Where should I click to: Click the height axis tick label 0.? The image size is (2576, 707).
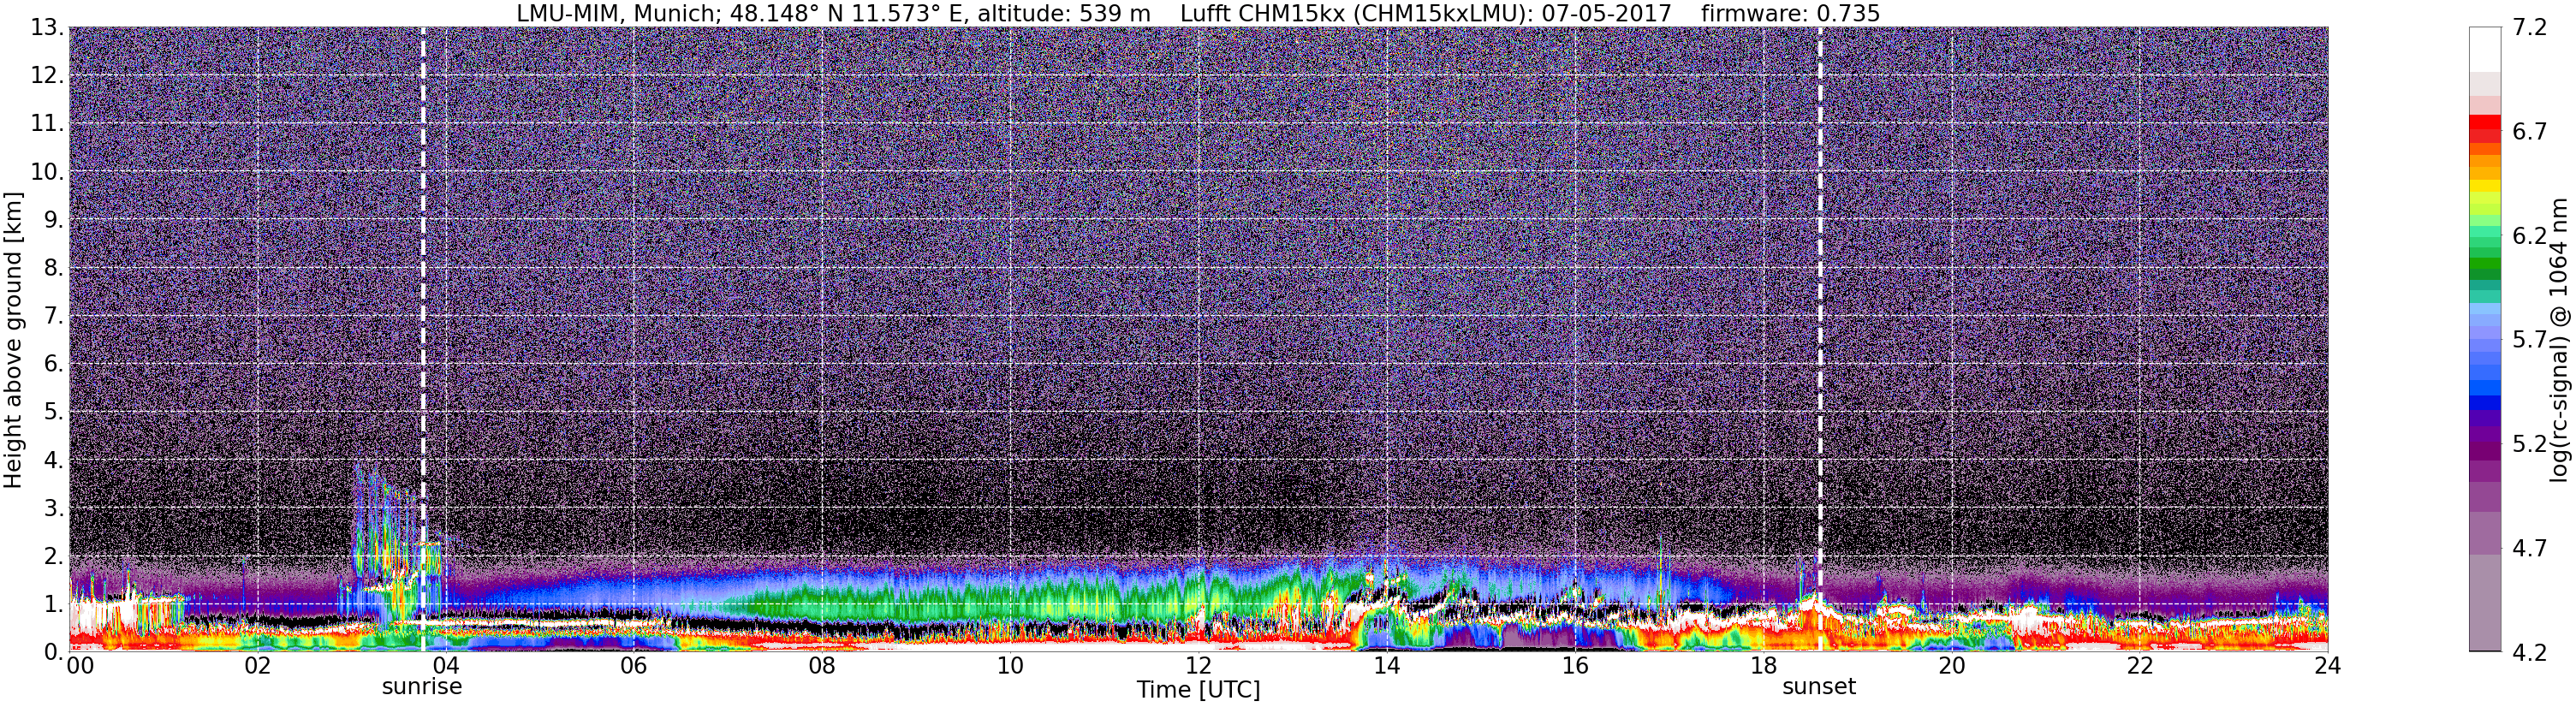(x=55, y=651)
